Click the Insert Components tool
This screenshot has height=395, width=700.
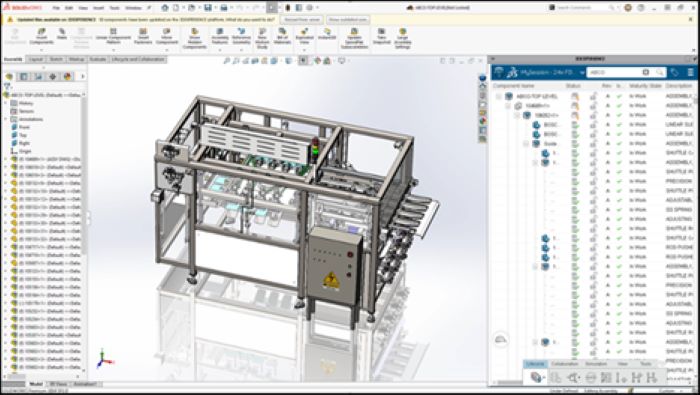[41, 36]
